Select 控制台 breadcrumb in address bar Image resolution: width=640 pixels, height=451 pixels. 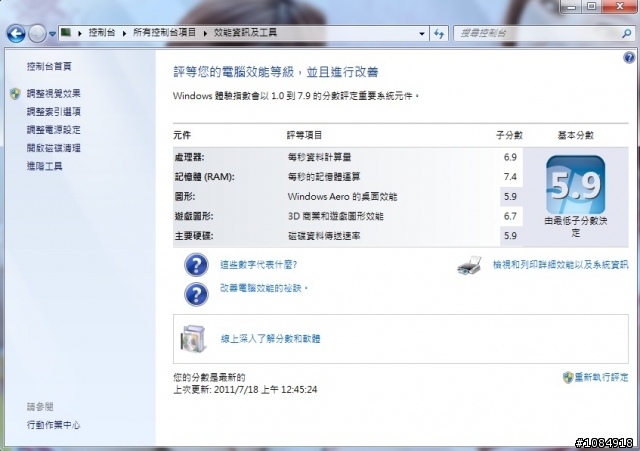(x=102, y=33)
